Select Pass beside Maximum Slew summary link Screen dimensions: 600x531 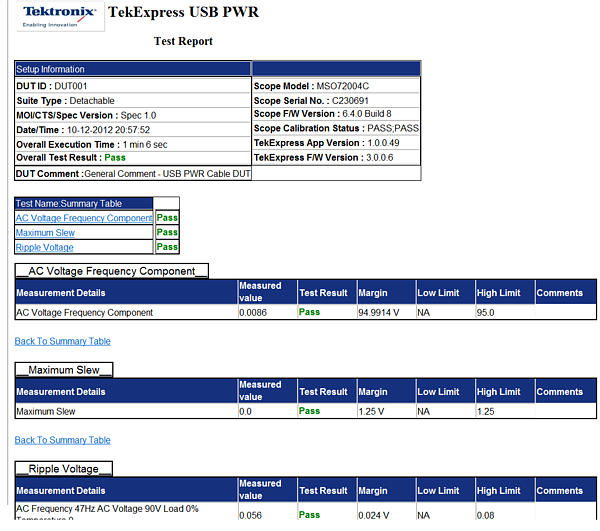point(167,232)
